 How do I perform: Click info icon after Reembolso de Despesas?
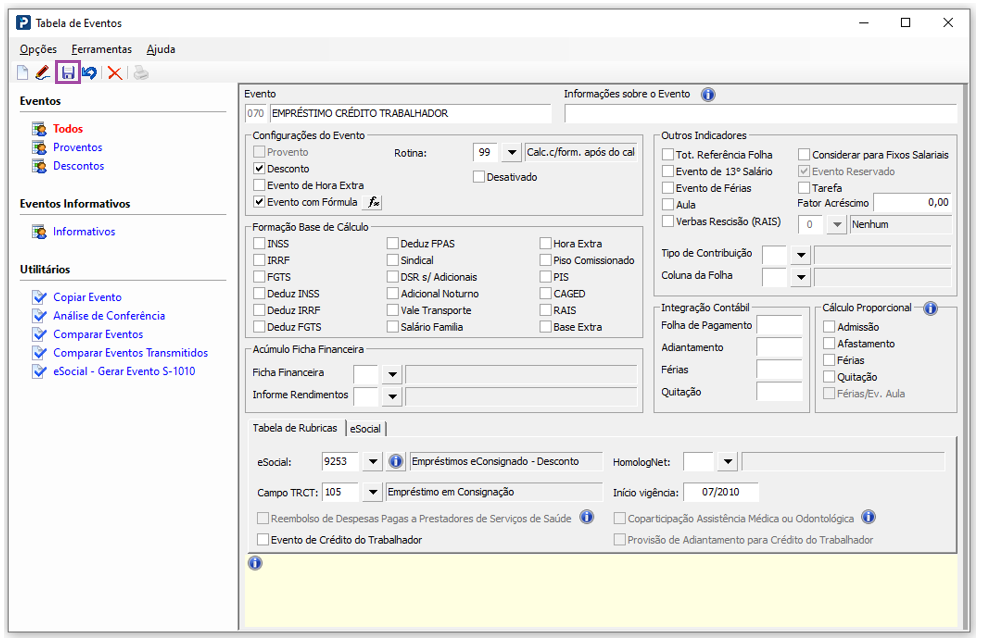click(x=586, y=517)
